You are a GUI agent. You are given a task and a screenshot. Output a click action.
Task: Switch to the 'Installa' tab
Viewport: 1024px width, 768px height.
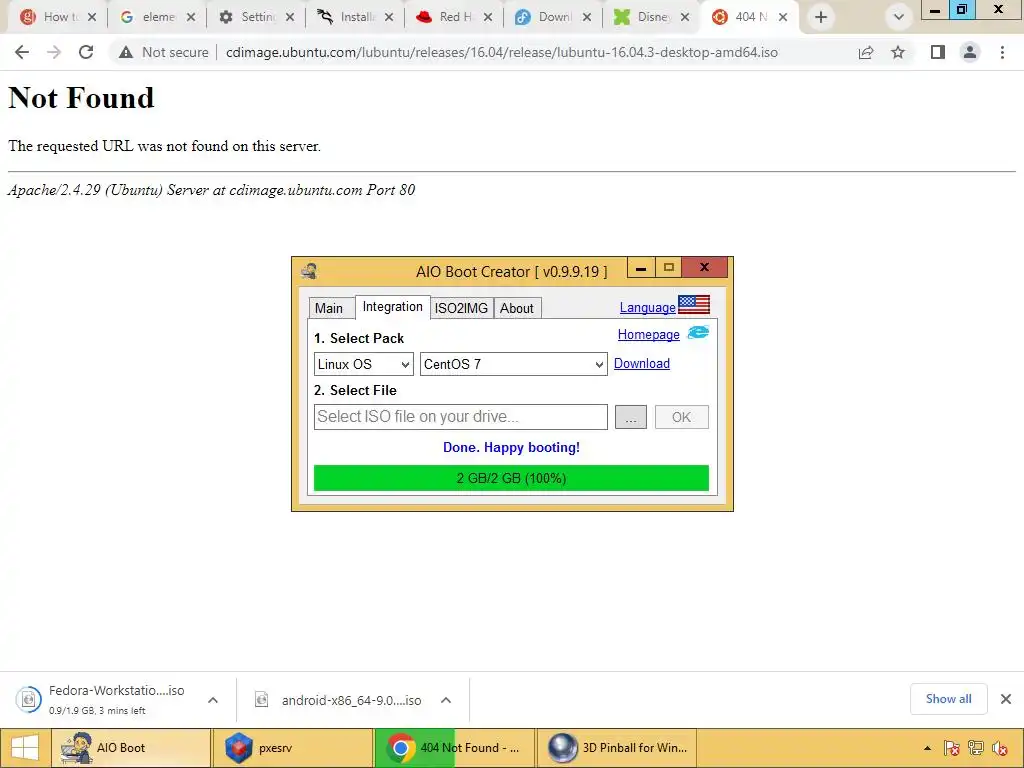coord(355,17)
